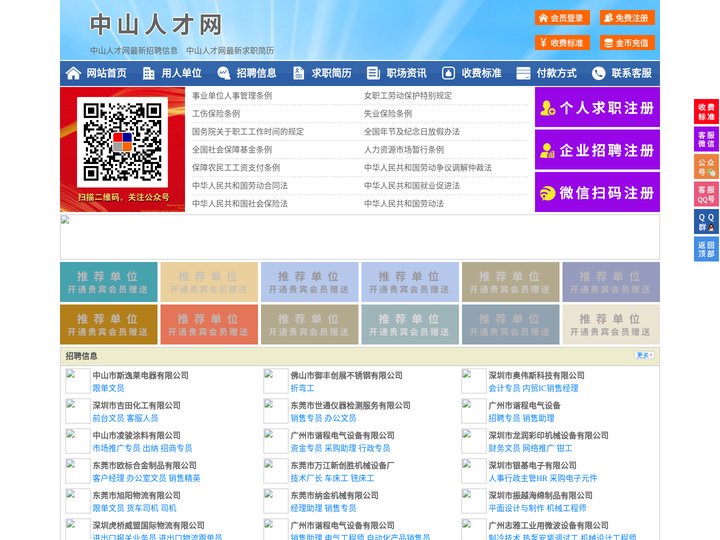
Task: Open the 网站首页 menu item
Action: point(107,73)
